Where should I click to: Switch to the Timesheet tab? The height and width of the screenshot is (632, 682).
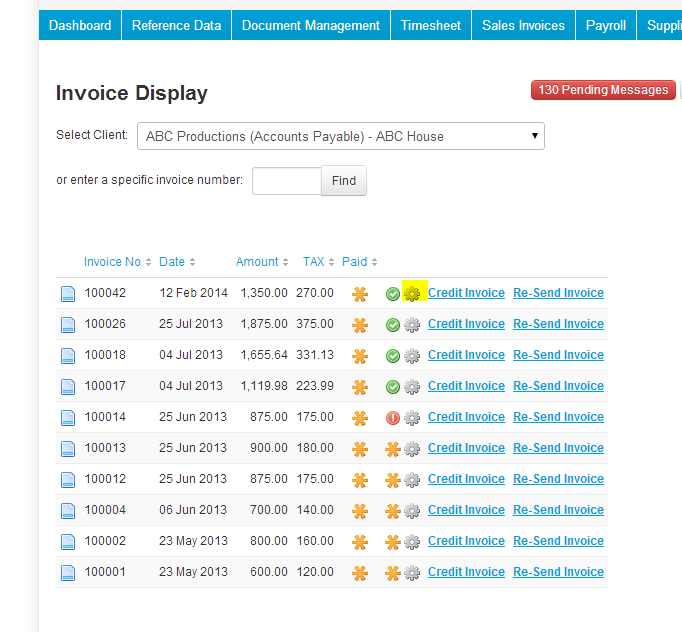pyautogui.click(x=431, y=25)
